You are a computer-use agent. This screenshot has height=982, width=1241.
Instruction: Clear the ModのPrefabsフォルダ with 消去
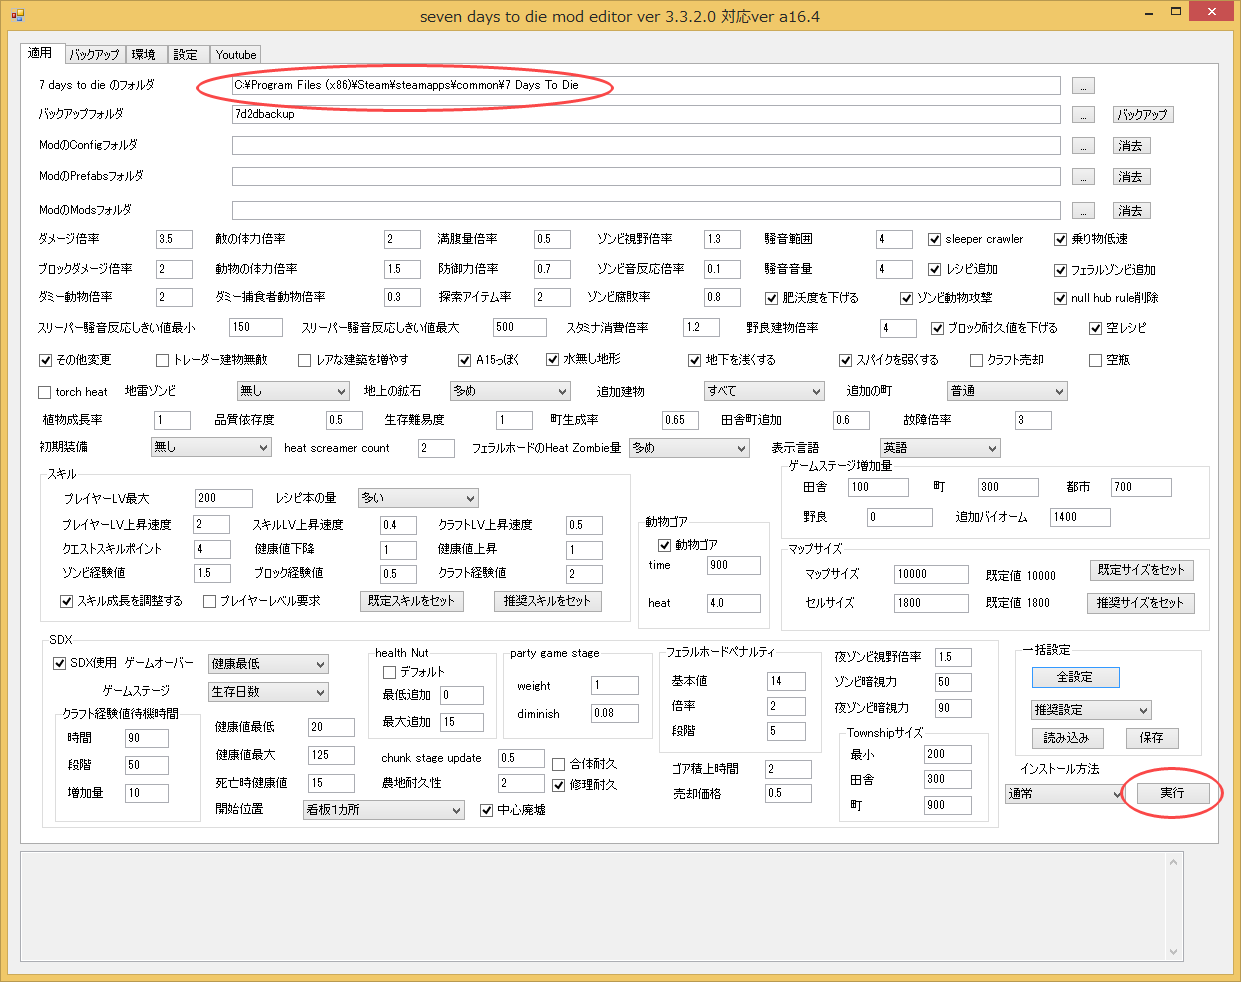pyautogui.click(x=1131, y=177)
